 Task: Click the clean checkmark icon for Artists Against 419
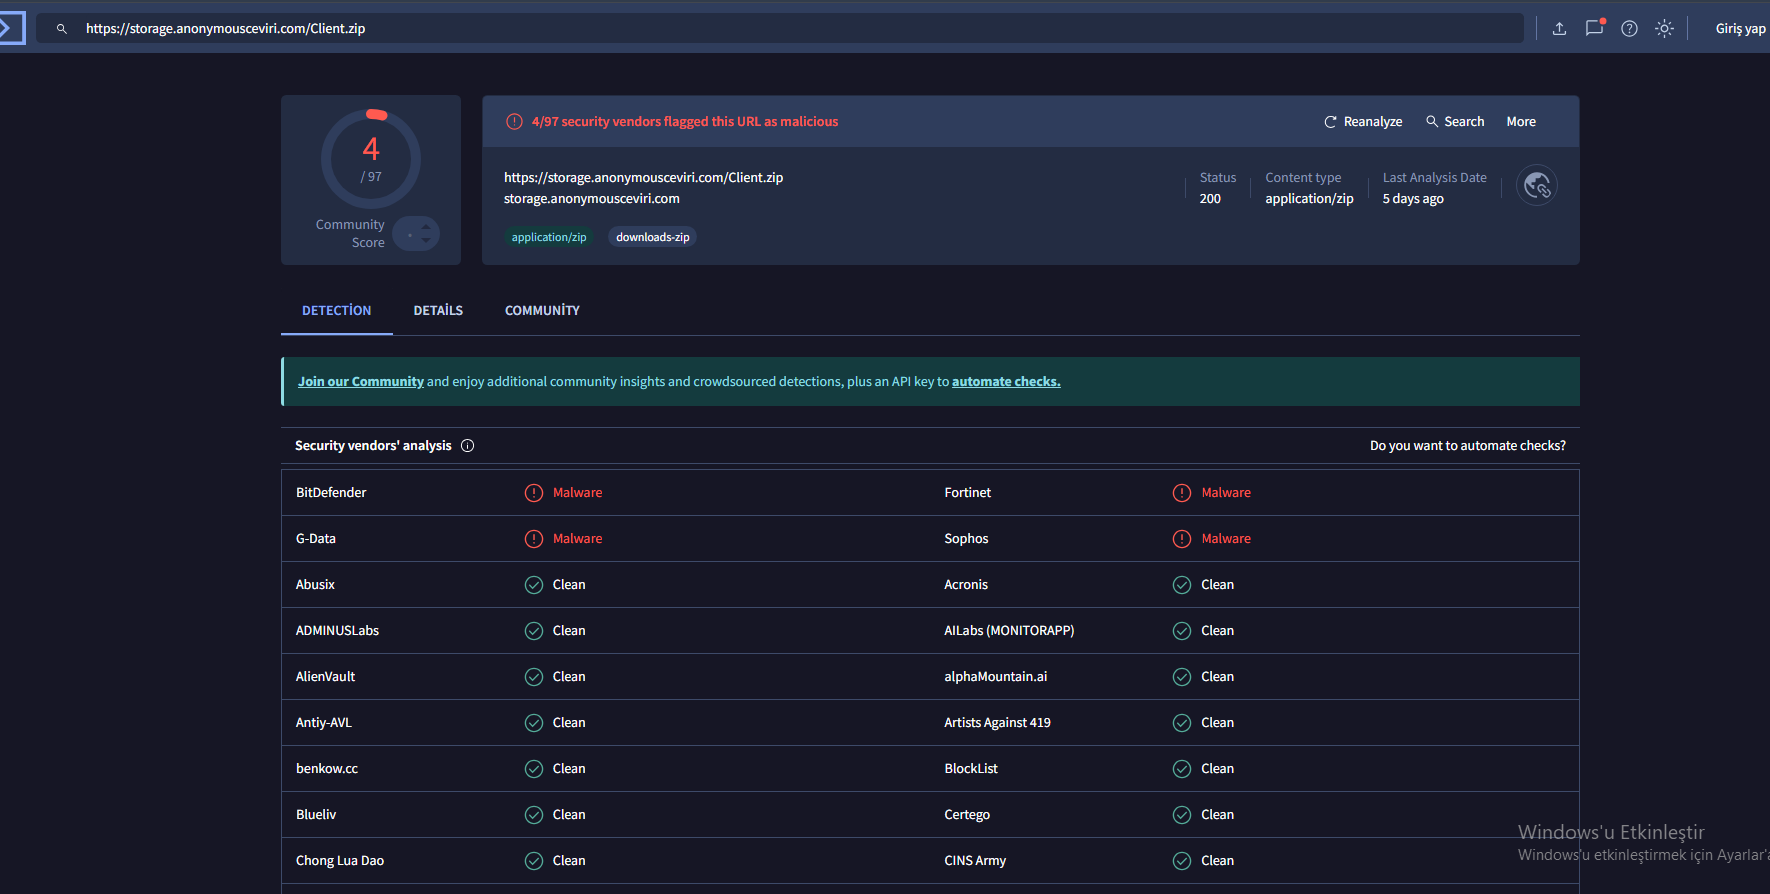(1182, 723)
